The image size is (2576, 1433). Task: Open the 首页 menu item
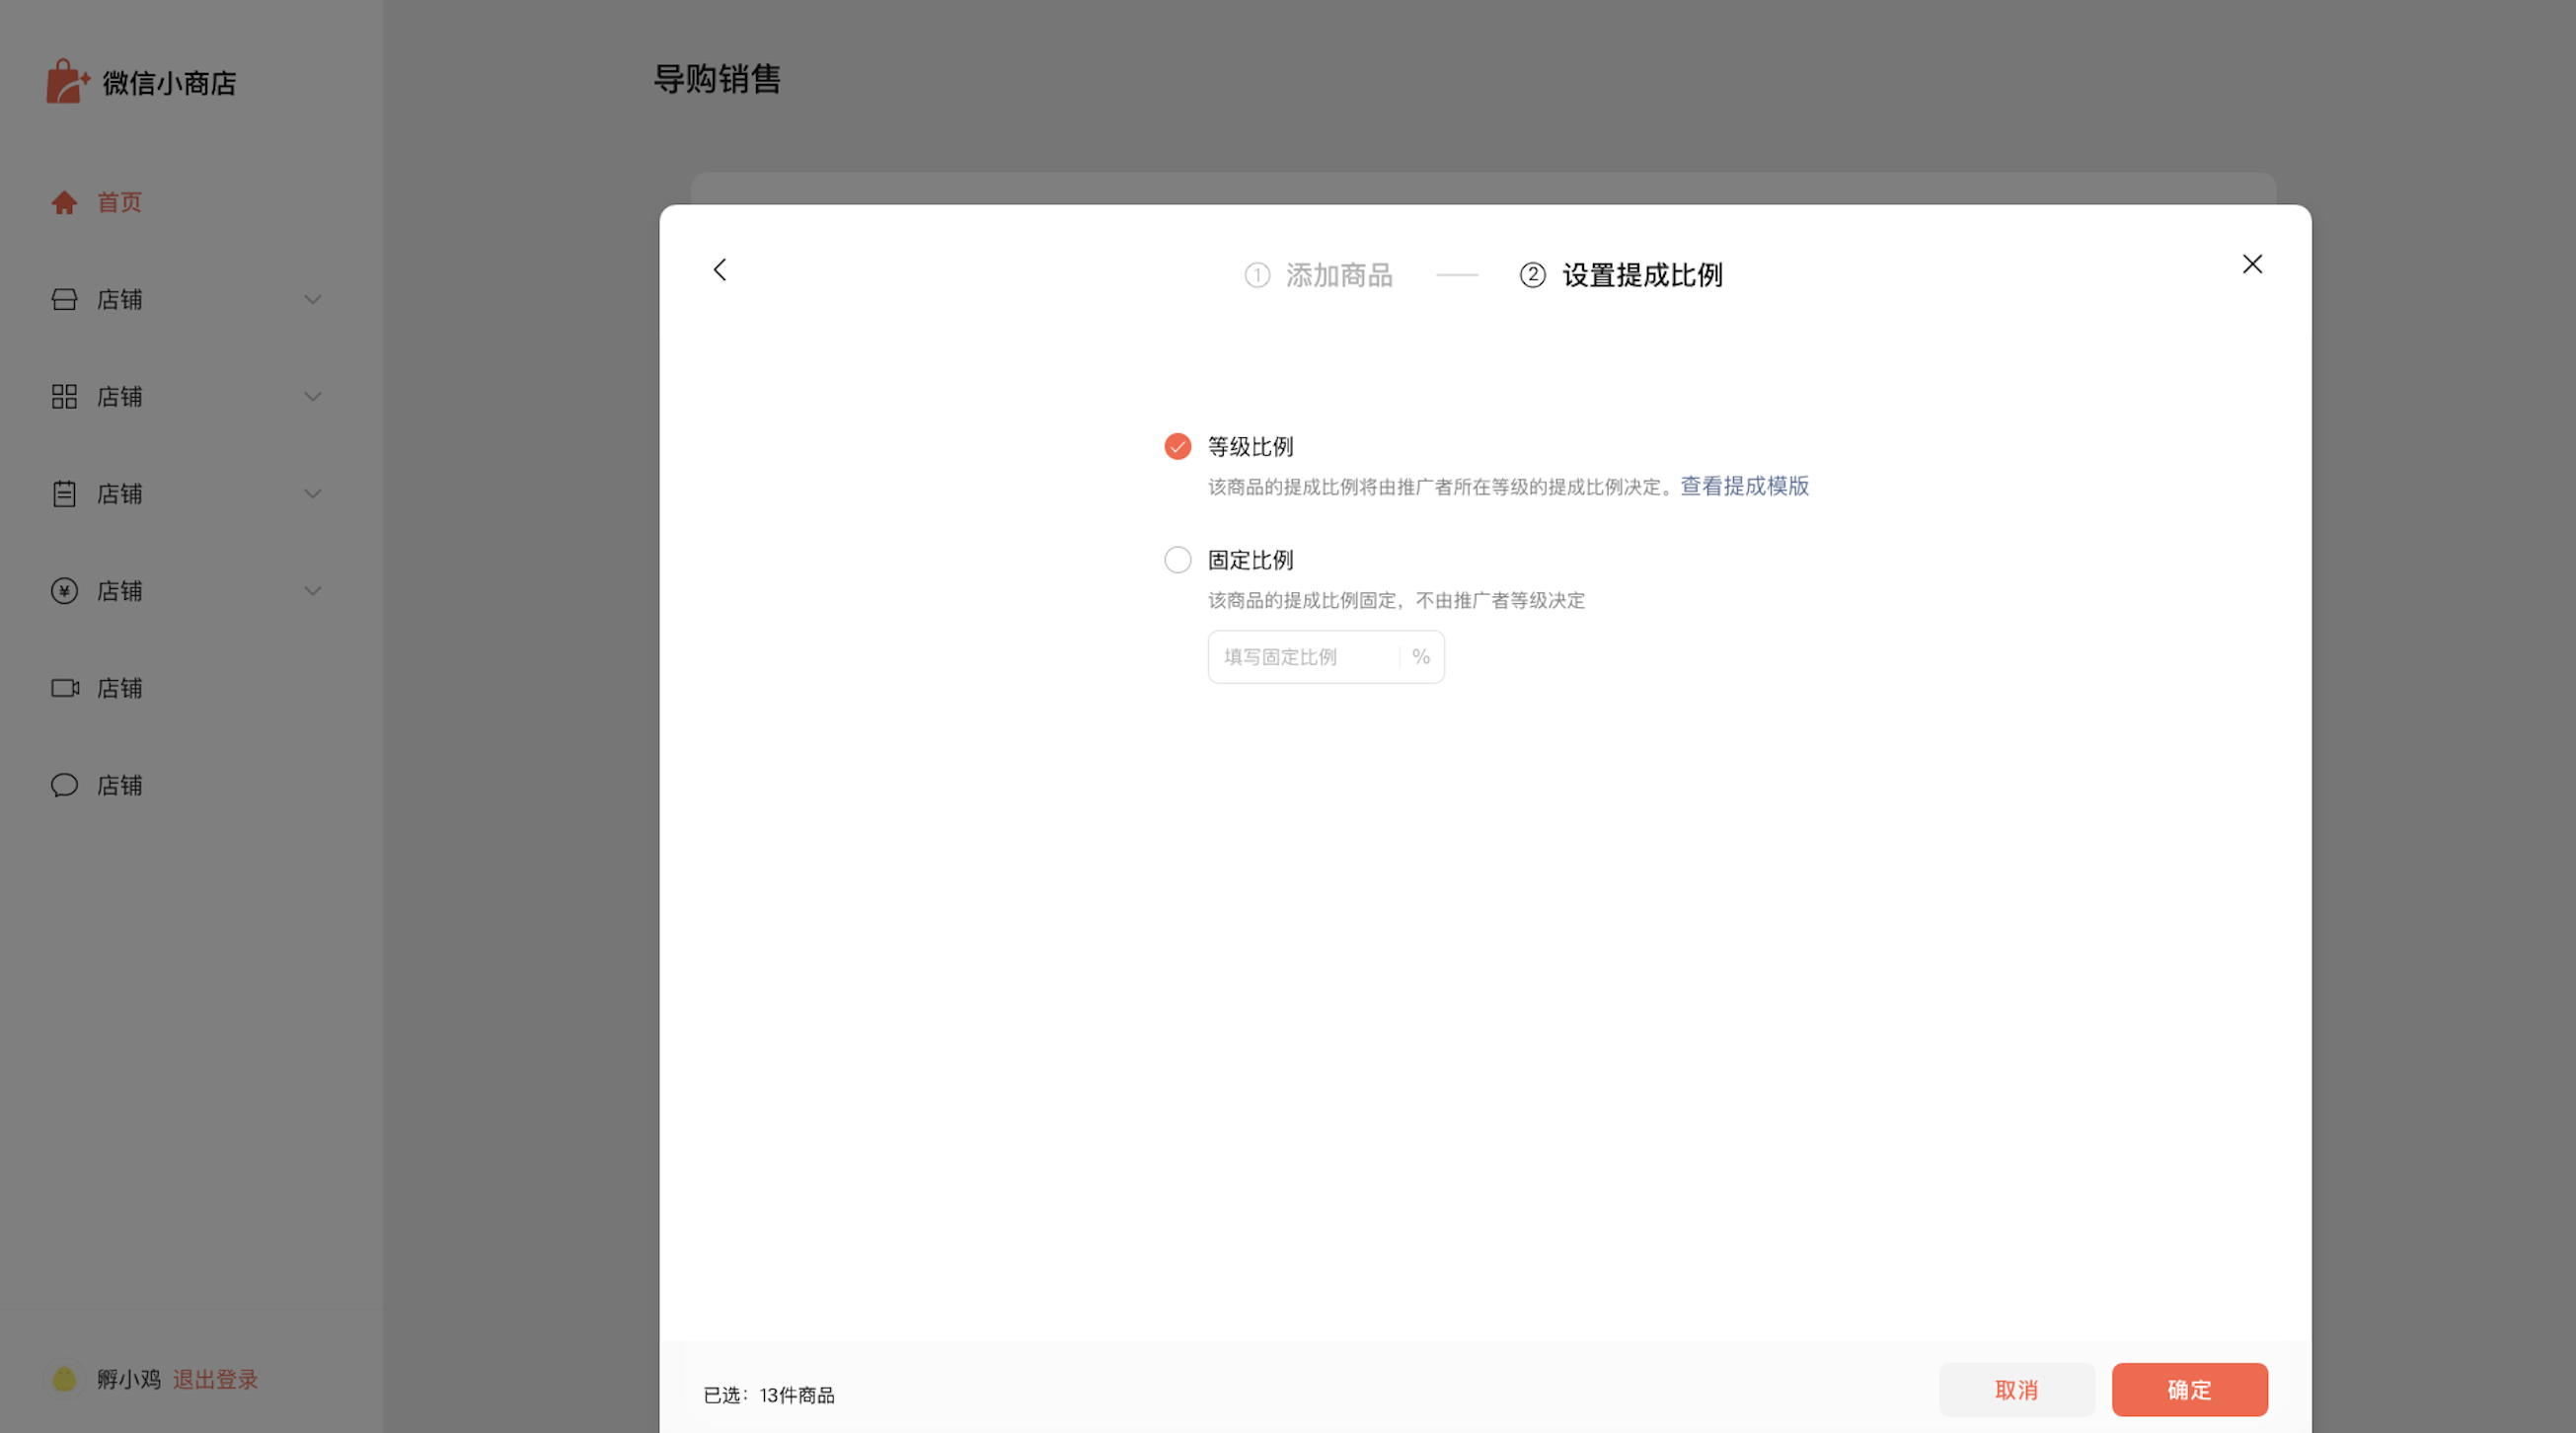(119, 203)
